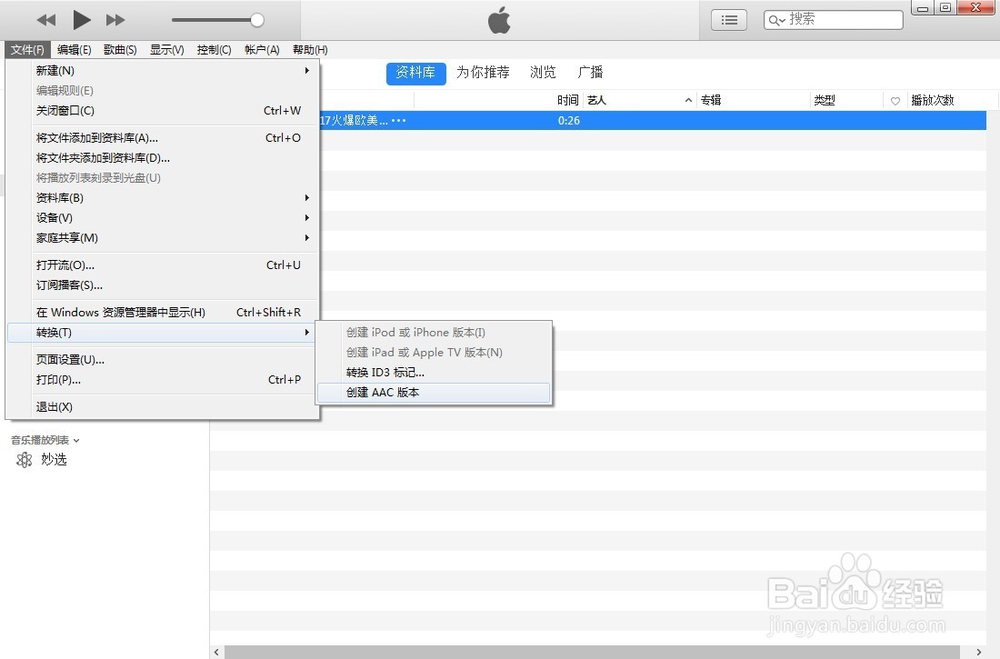Open the 妙选 Genius playlist
The width and height of the screenshot is (1000, 659).
click(x=54, y=459)
